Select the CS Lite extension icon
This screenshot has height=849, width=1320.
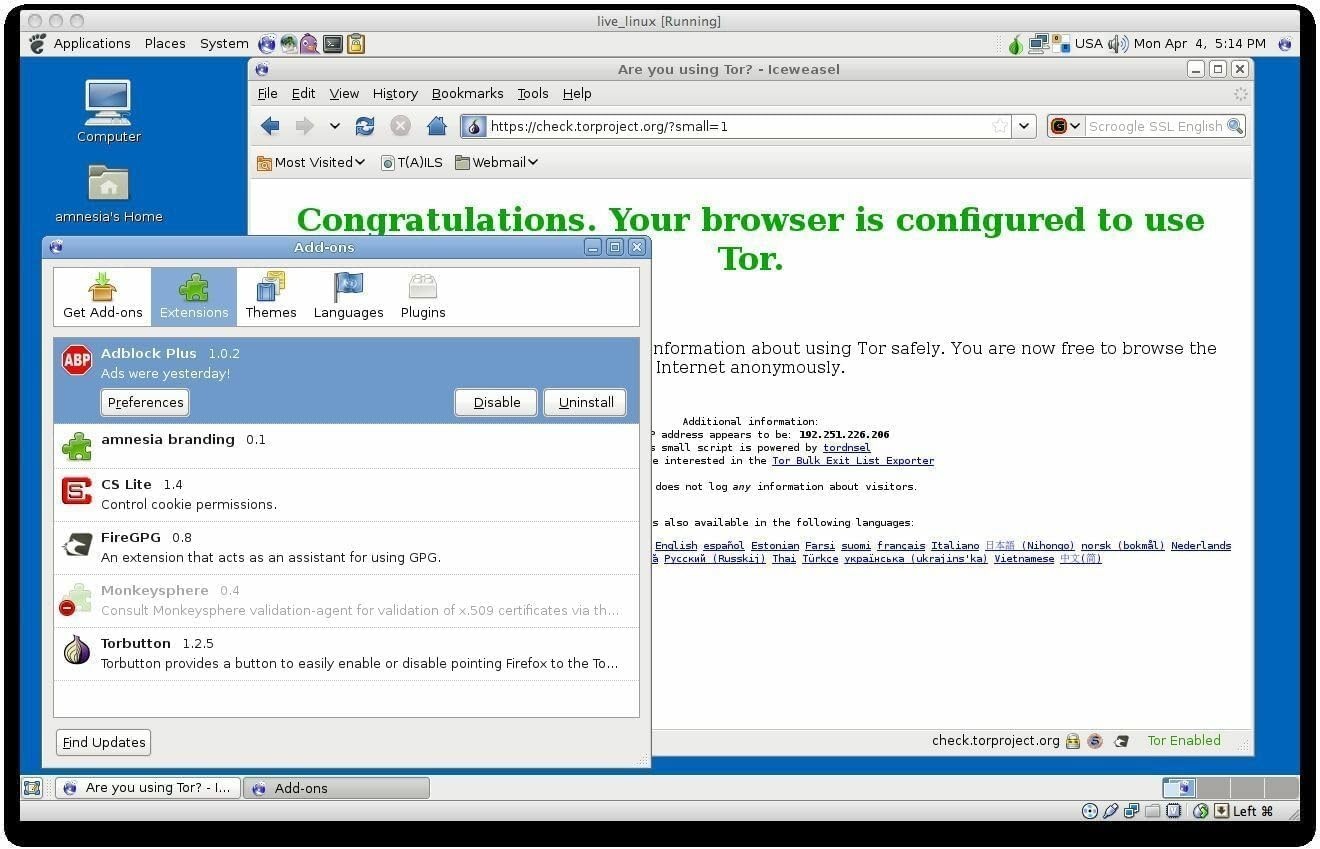click(77, 491)
